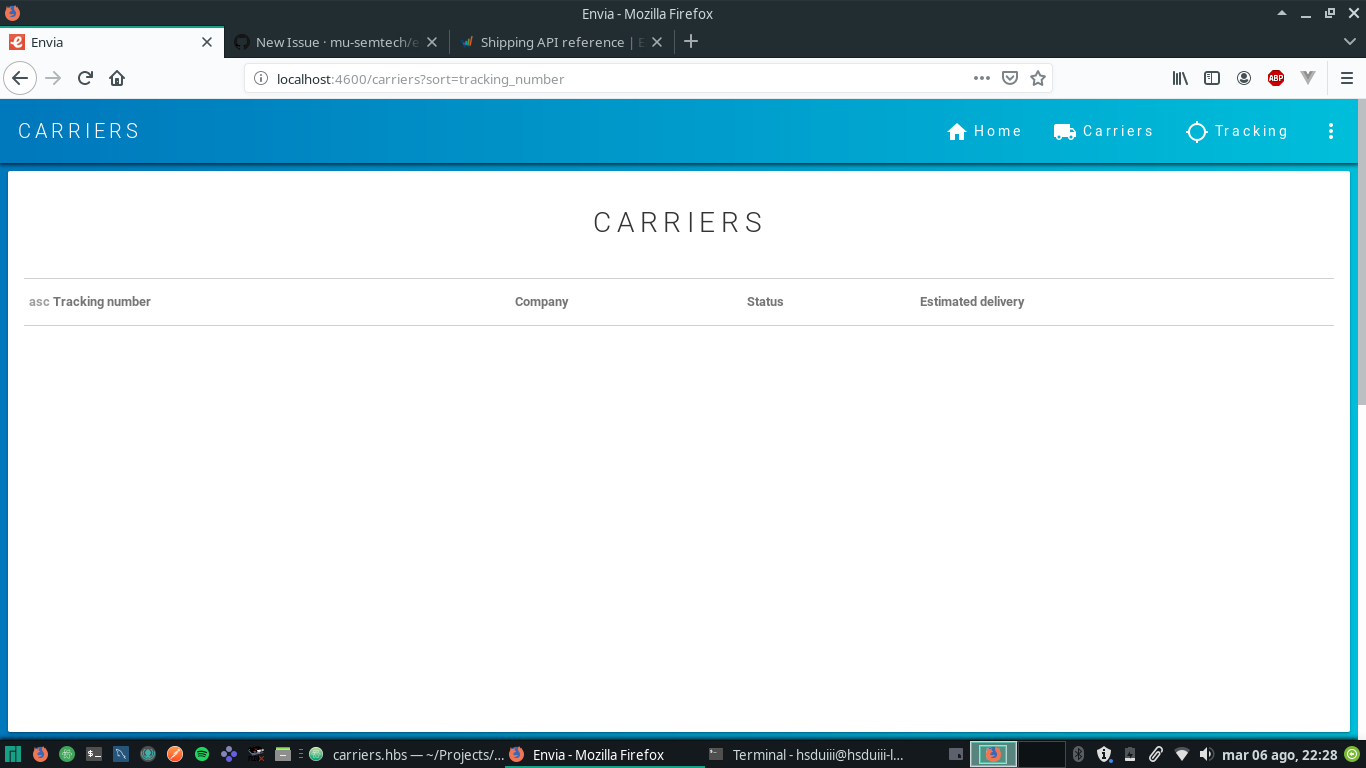Open the clipboard paperclip tray icon

pyautogui.click(x=1155, y=755)
